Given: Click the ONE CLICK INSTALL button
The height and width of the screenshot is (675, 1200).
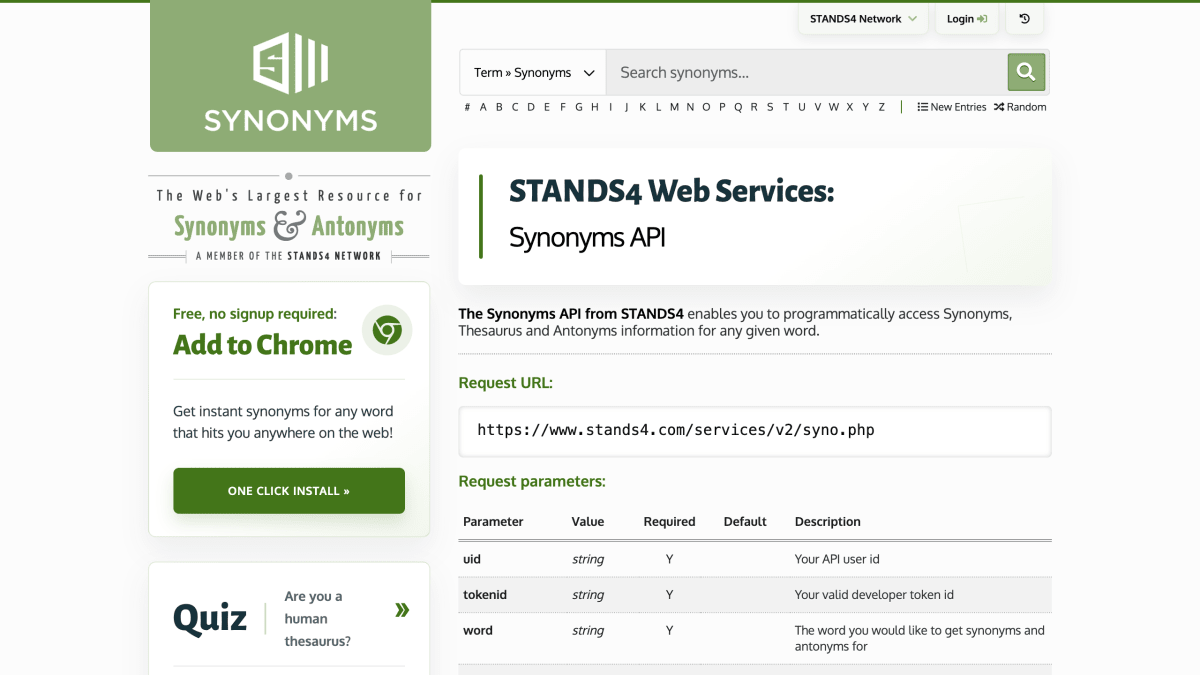Looking at the screenshot, I should [289, 491].
